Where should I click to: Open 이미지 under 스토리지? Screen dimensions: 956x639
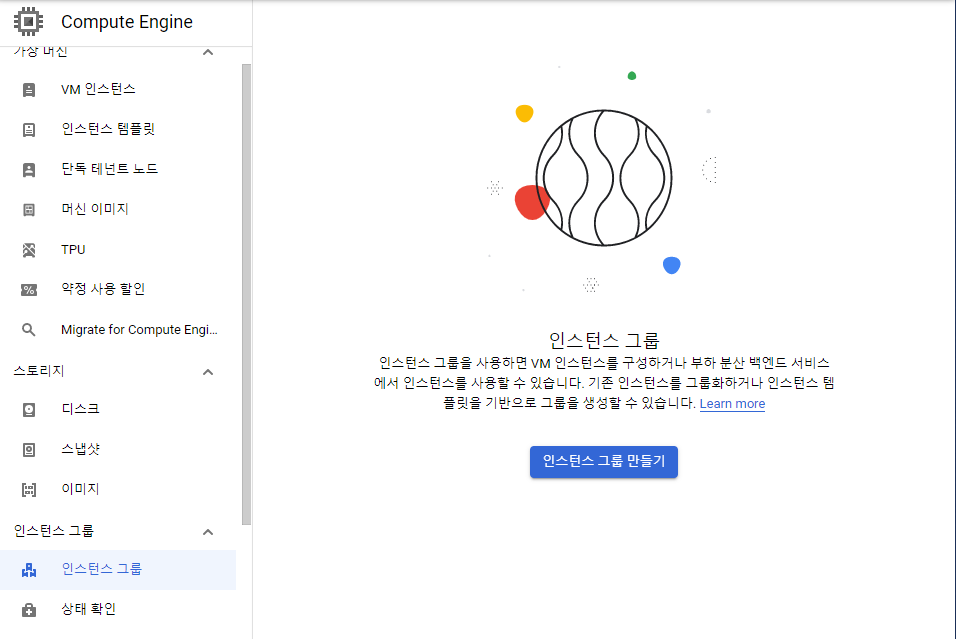[118, 490]
